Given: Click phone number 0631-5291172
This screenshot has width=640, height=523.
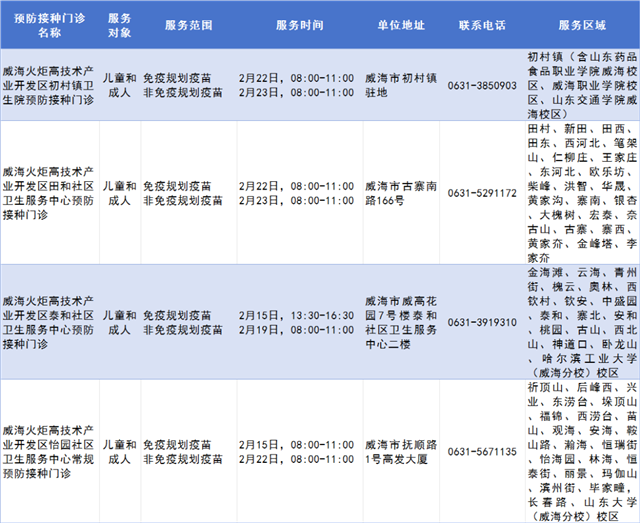Looking at the screenshot, I should tap(481, 193).
